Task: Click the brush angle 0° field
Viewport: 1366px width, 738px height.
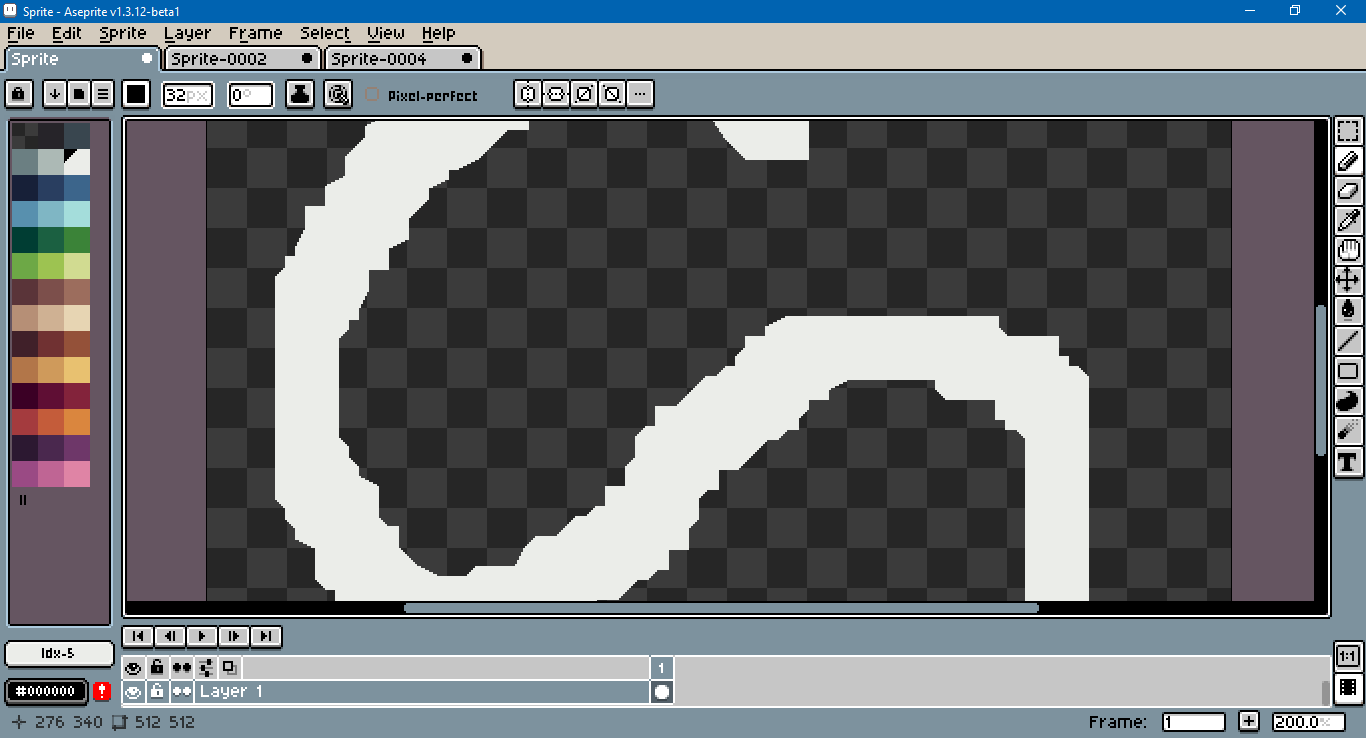Action: pyautogui.click(x=251, y=95)
